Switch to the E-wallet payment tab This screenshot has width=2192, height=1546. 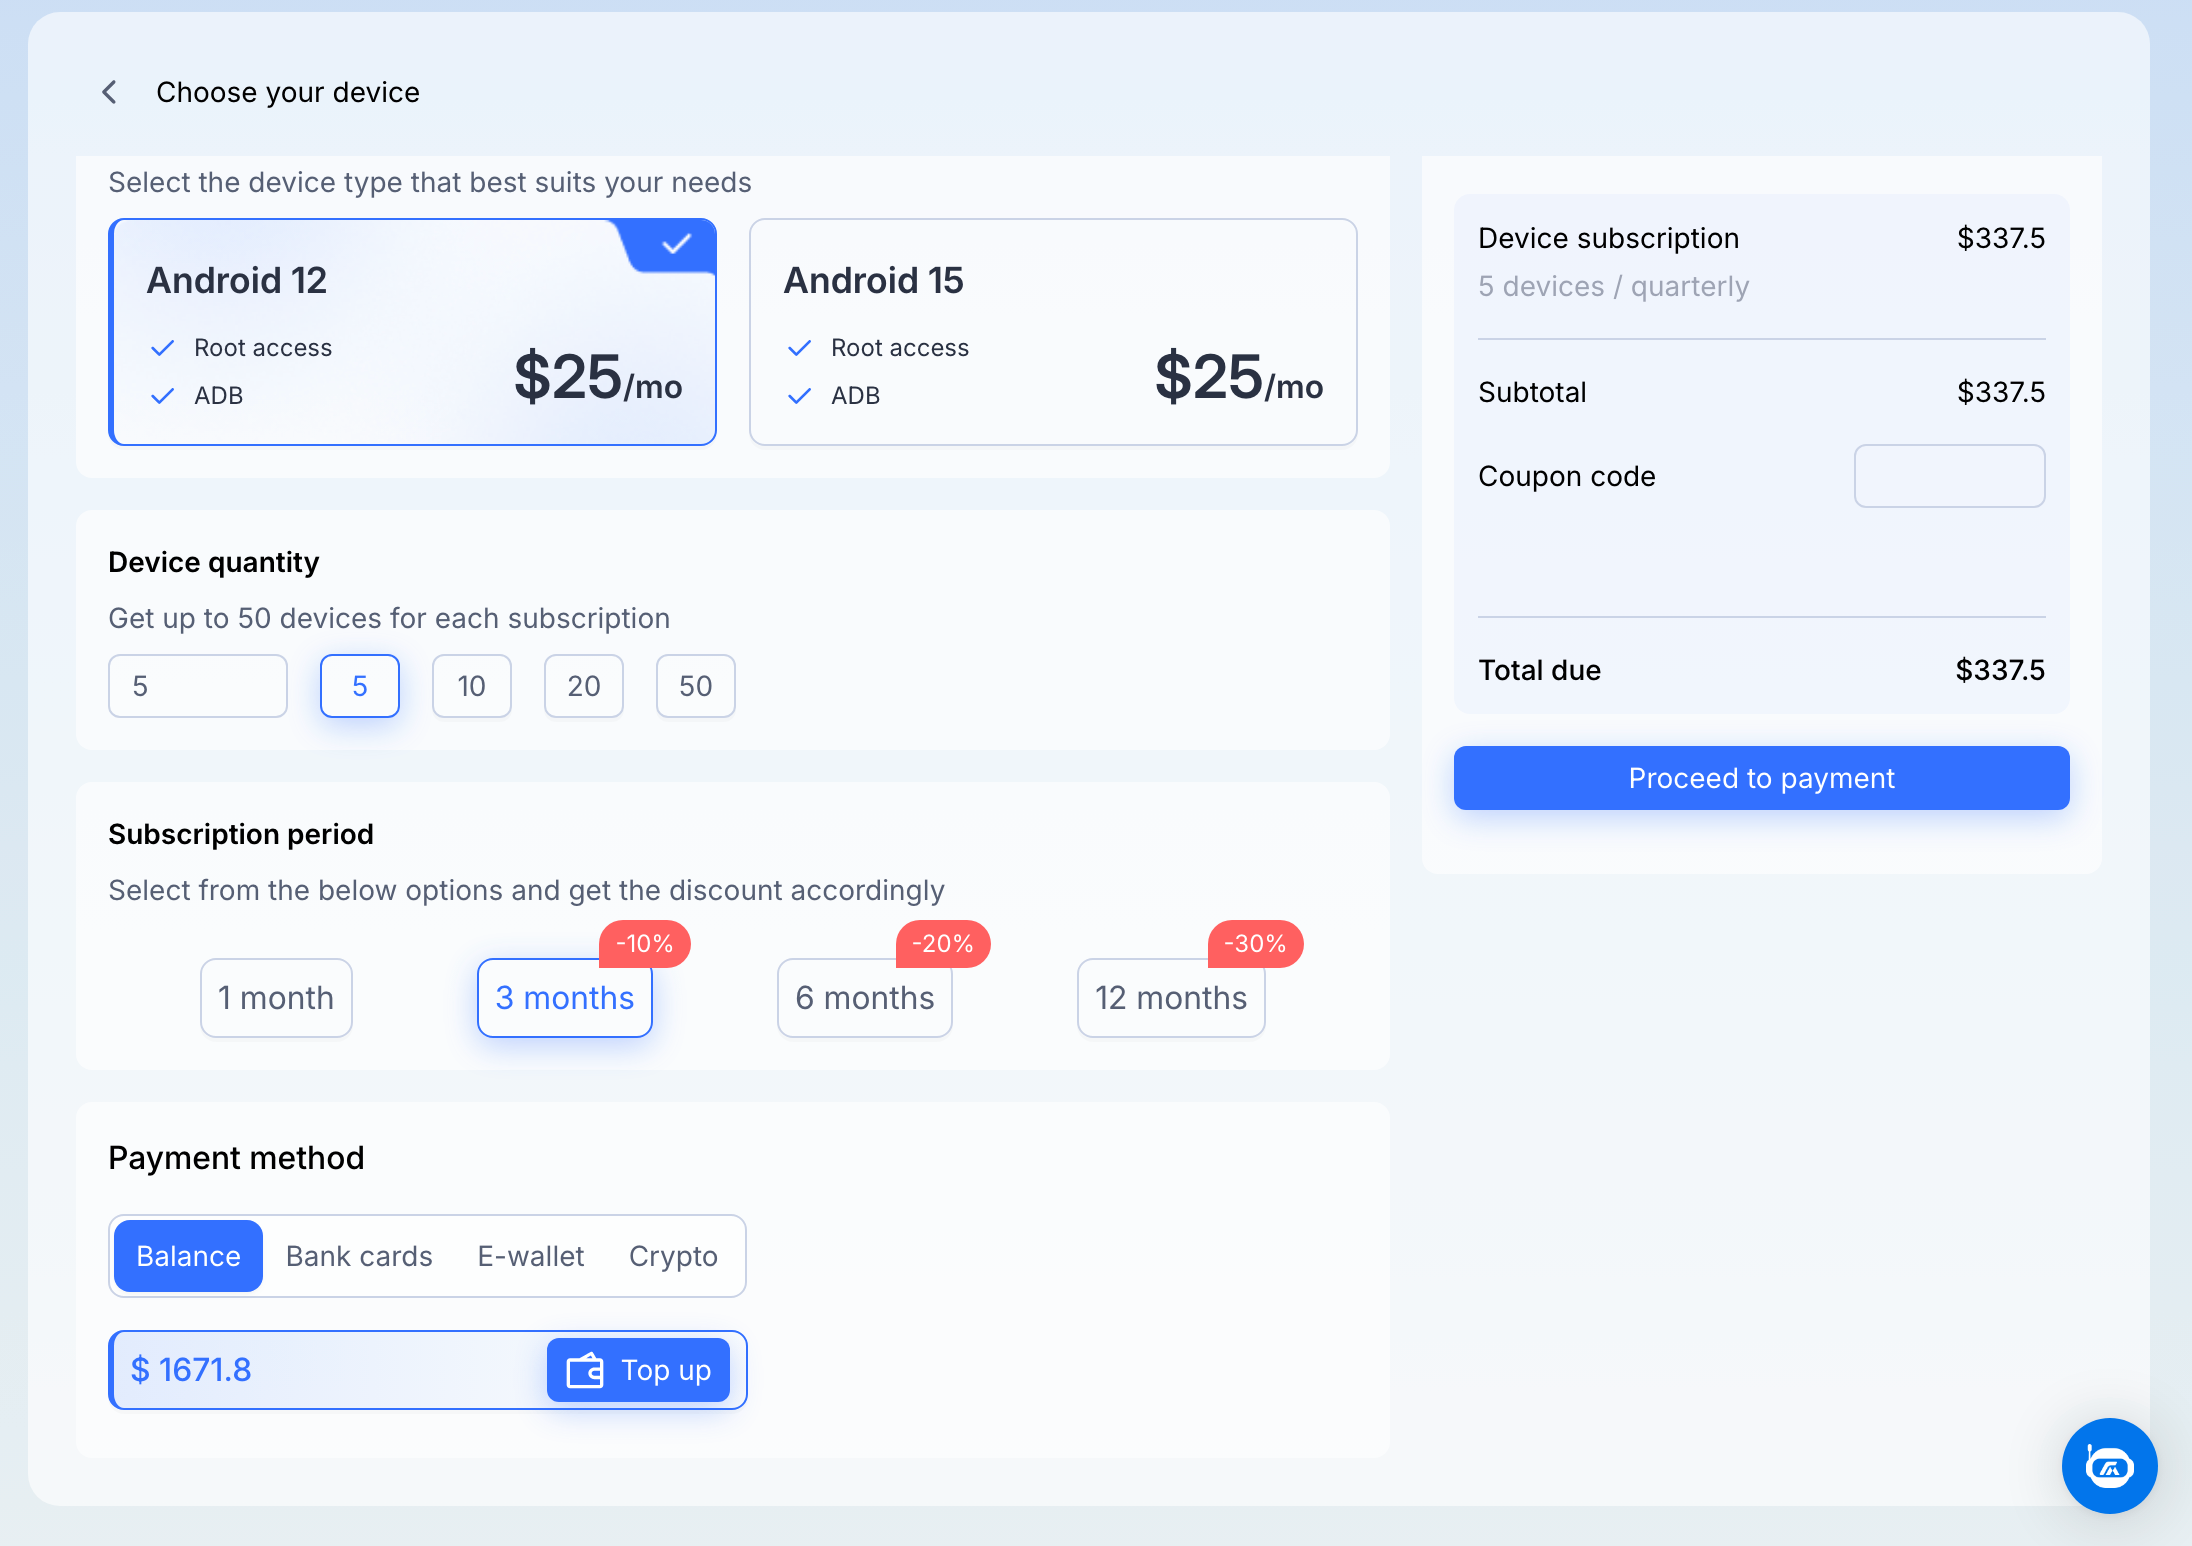point(531,1256)
